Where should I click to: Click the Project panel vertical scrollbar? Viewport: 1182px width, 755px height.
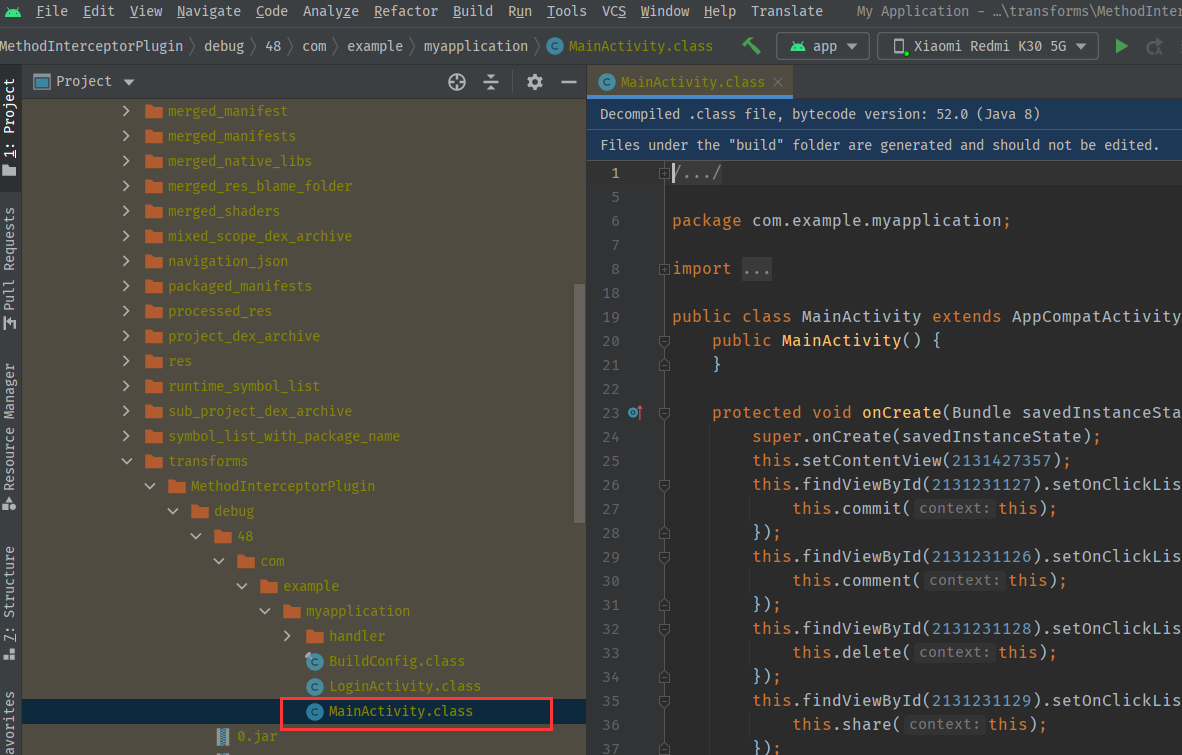click(580, 403)
